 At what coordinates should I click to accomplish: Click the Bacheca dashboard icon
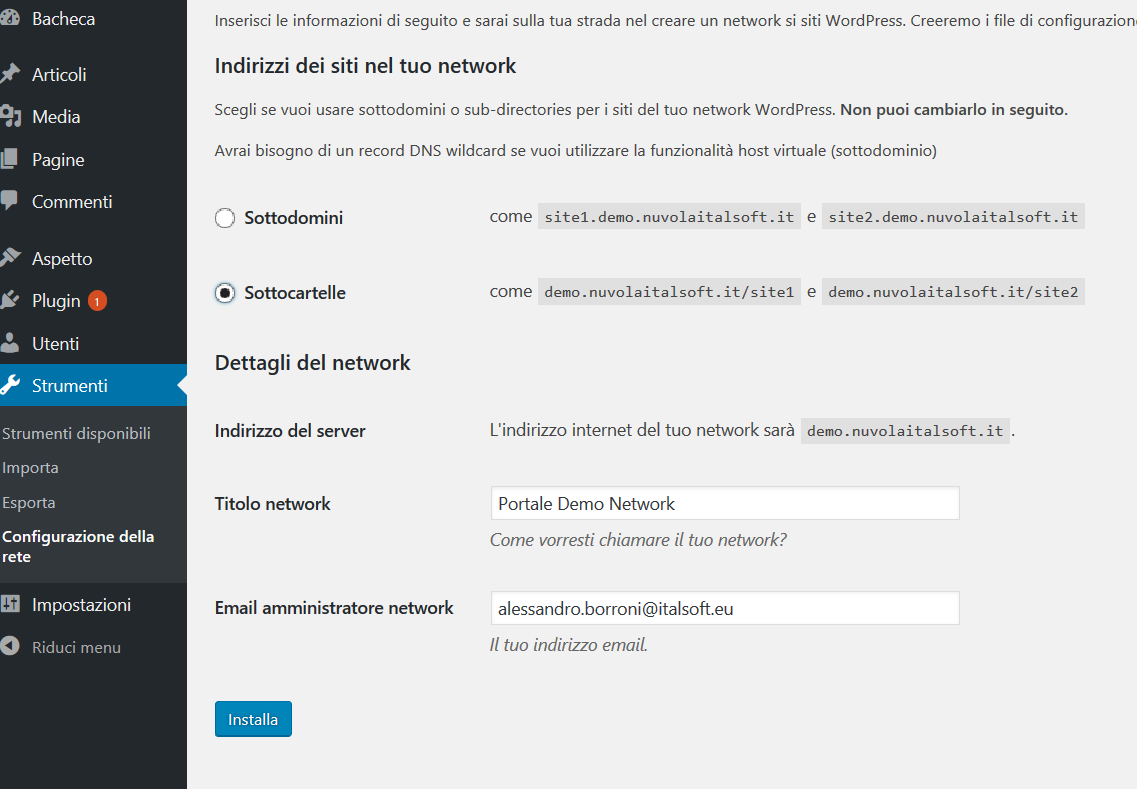[x=10, y=19]
